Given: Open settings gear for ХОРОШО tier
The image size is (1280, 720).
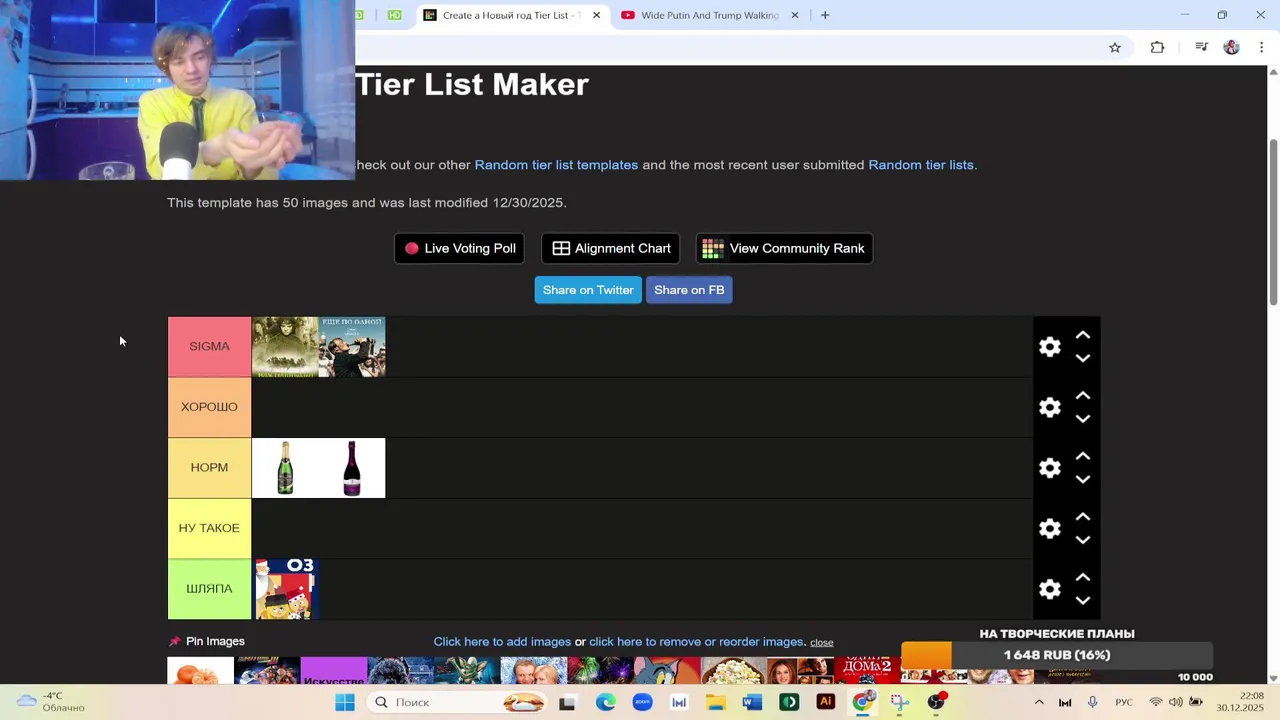Looking at the screenshot, I should [x=1049, y=408].
